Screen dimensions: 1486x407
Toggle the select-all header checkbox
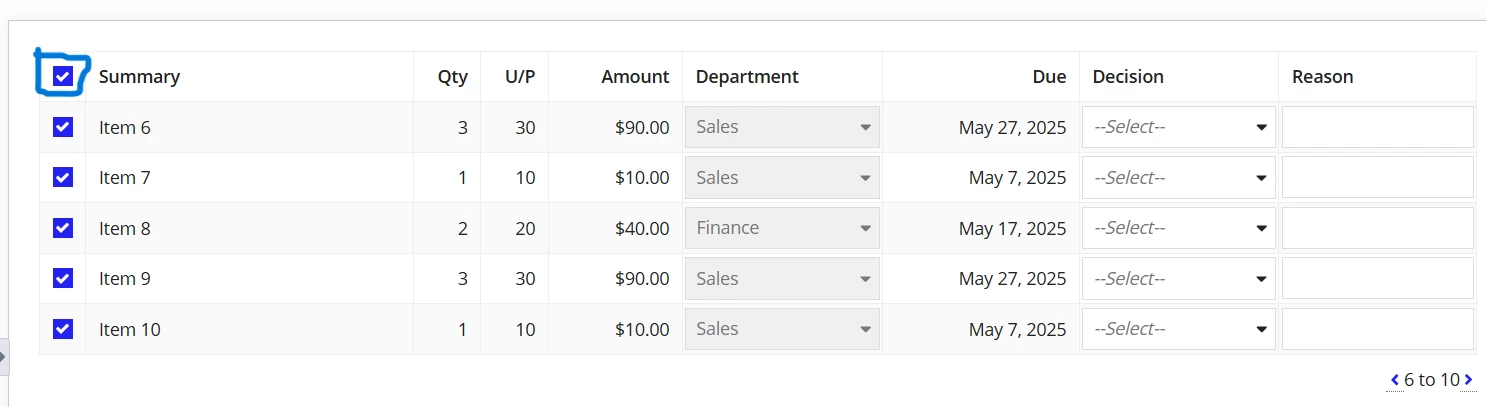point(63,77)
